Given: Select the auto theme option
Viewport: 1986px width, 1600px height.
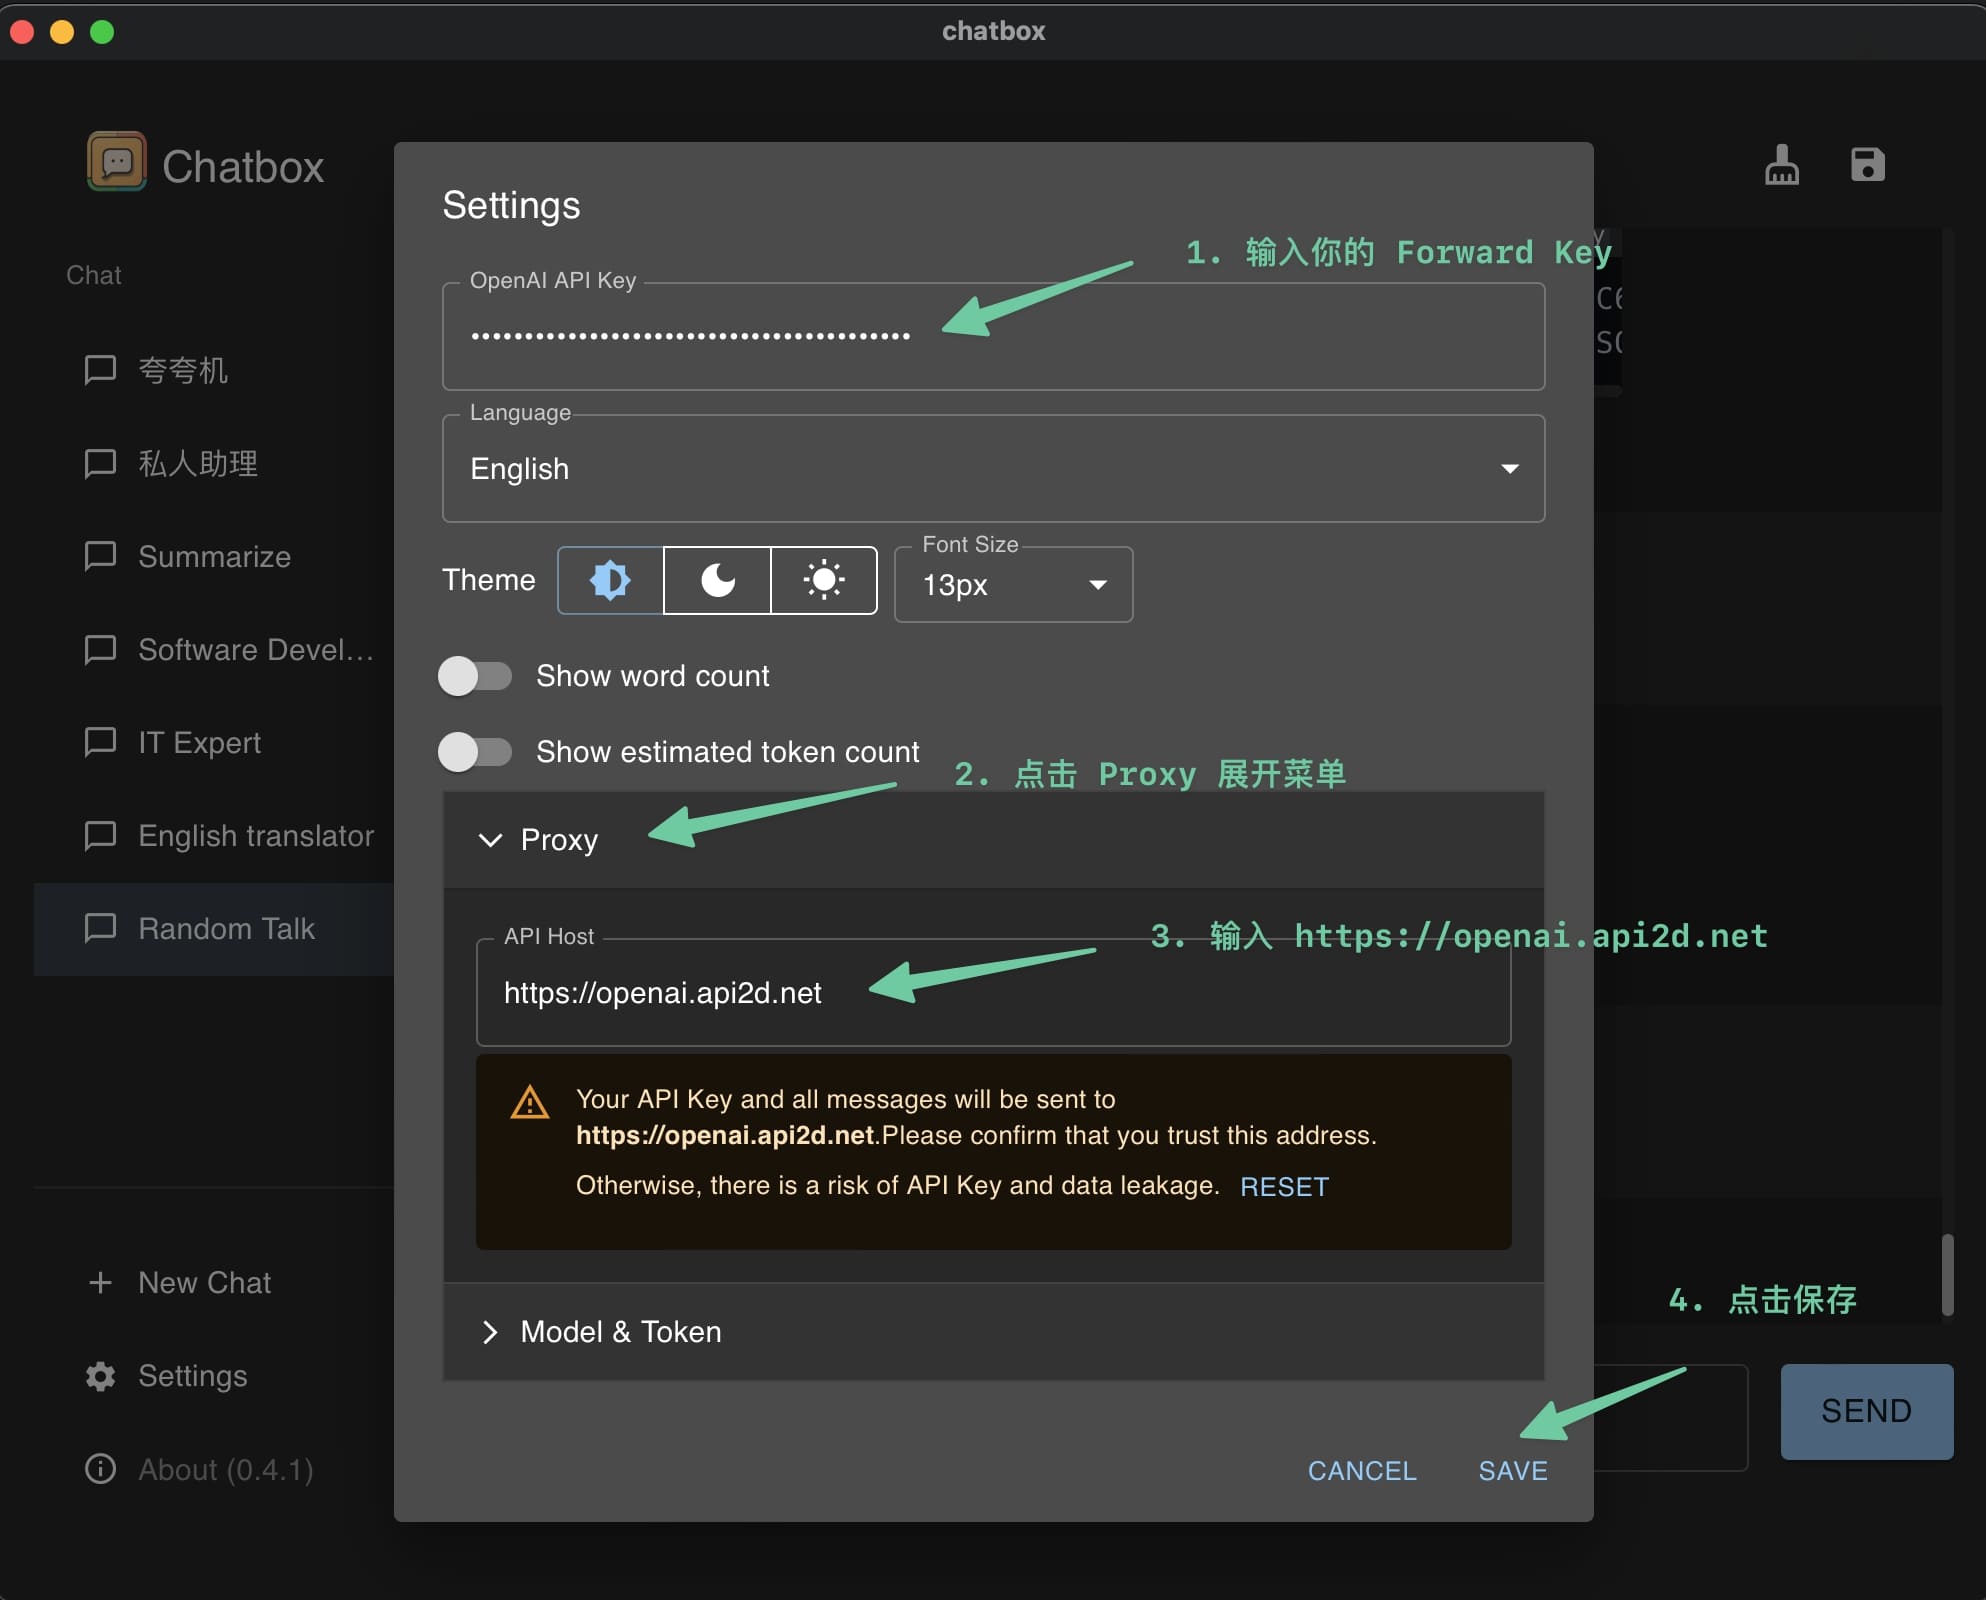Looking at the screenshot, I should coord(608,580).
